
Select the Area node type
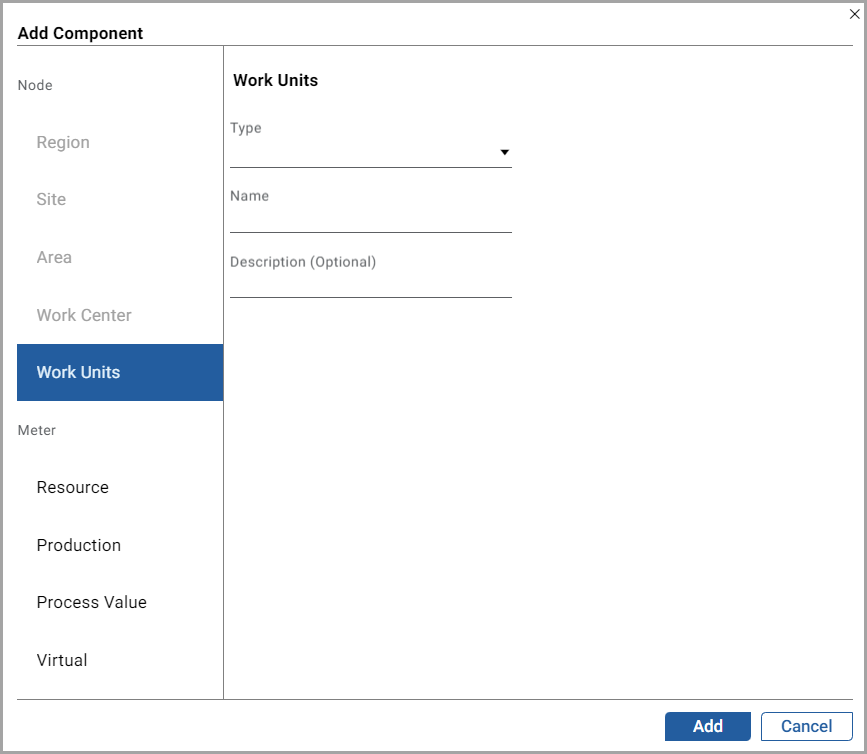click(x=54, y=258)
